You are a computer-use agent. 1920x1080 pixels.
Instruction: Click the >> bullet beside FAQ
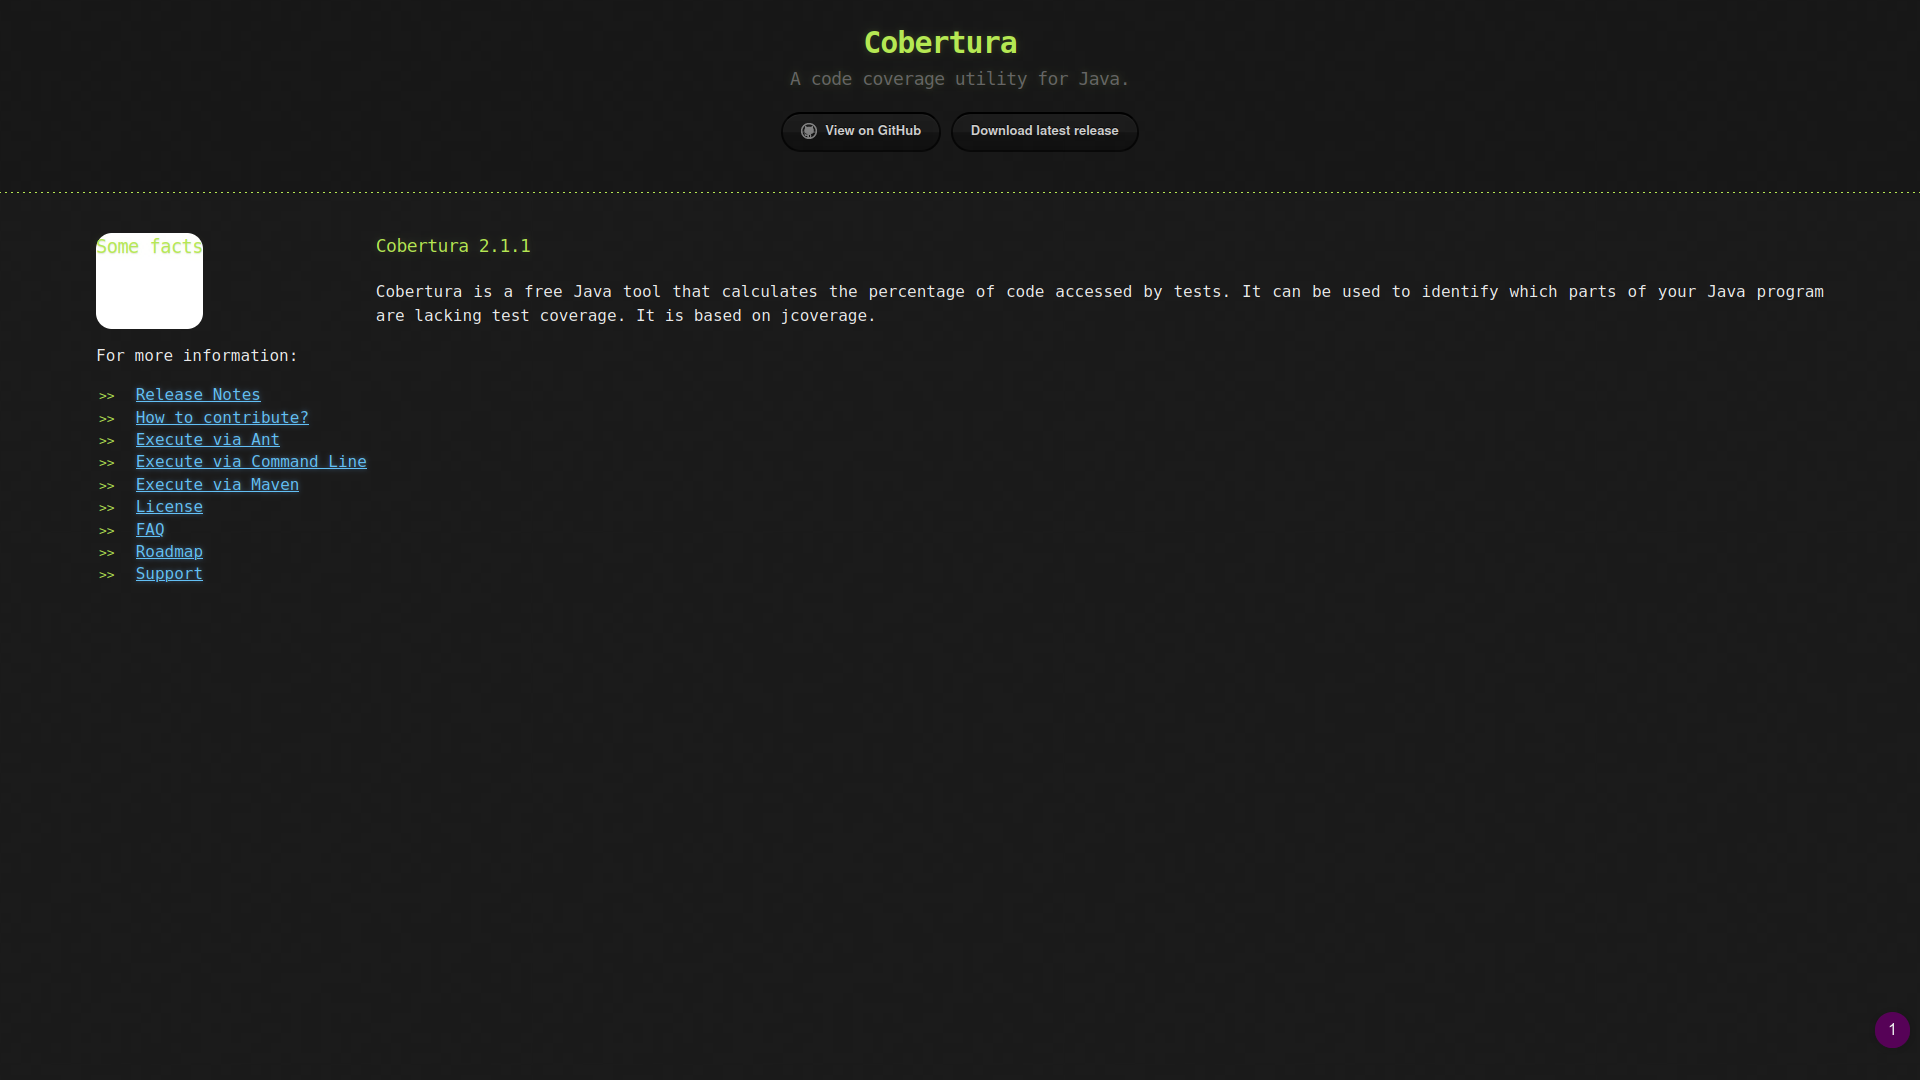(107, 531)
